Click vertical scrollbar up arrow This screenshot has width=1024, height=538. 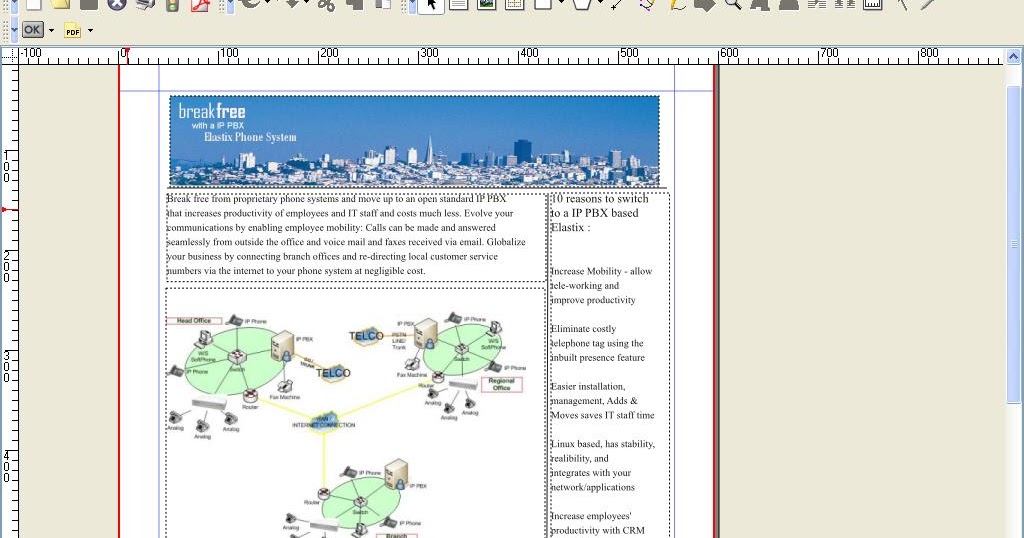[1014, 56]
